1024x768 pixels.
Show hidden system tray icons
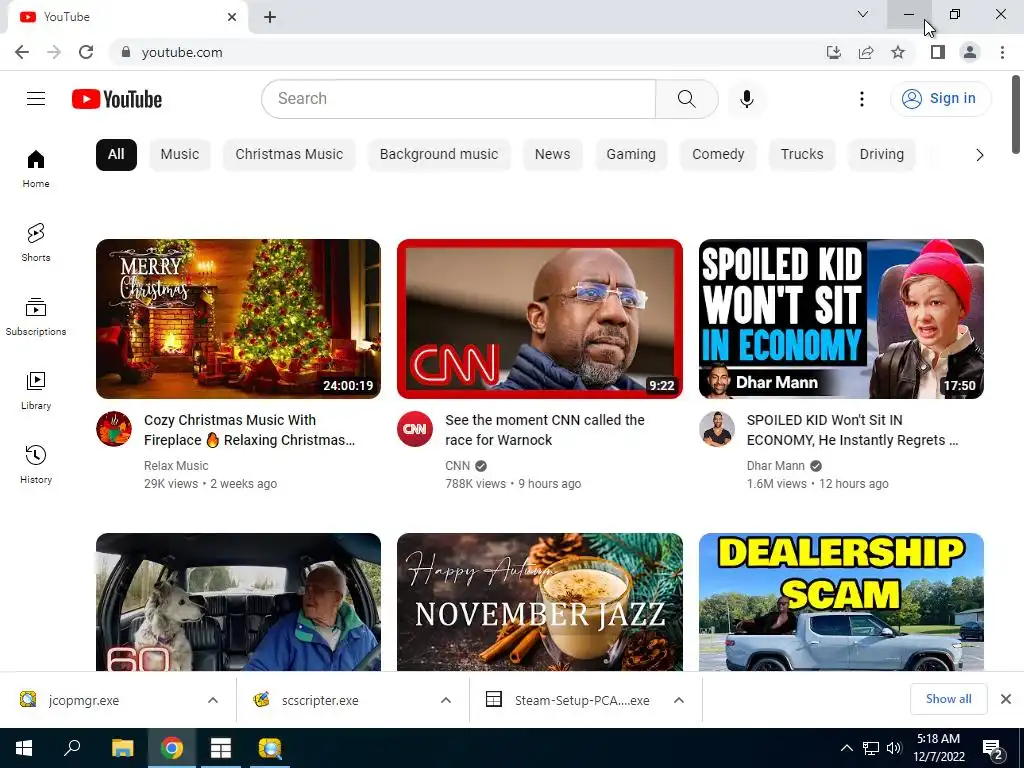(846, 748)
